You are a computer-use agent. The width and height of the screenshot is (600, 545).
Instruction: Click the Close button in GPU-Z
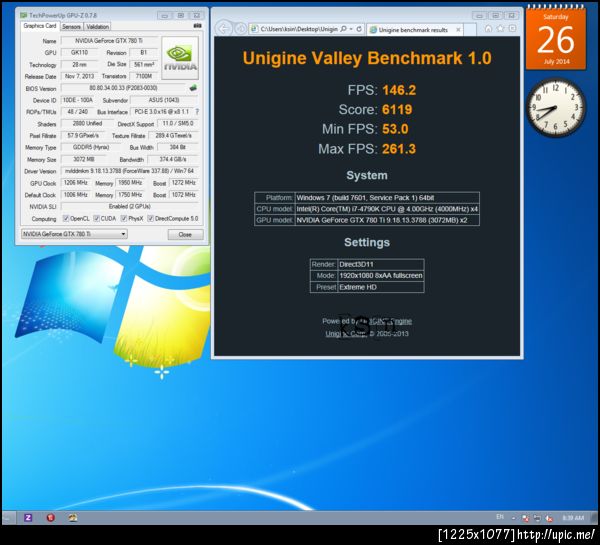point(185,234)
